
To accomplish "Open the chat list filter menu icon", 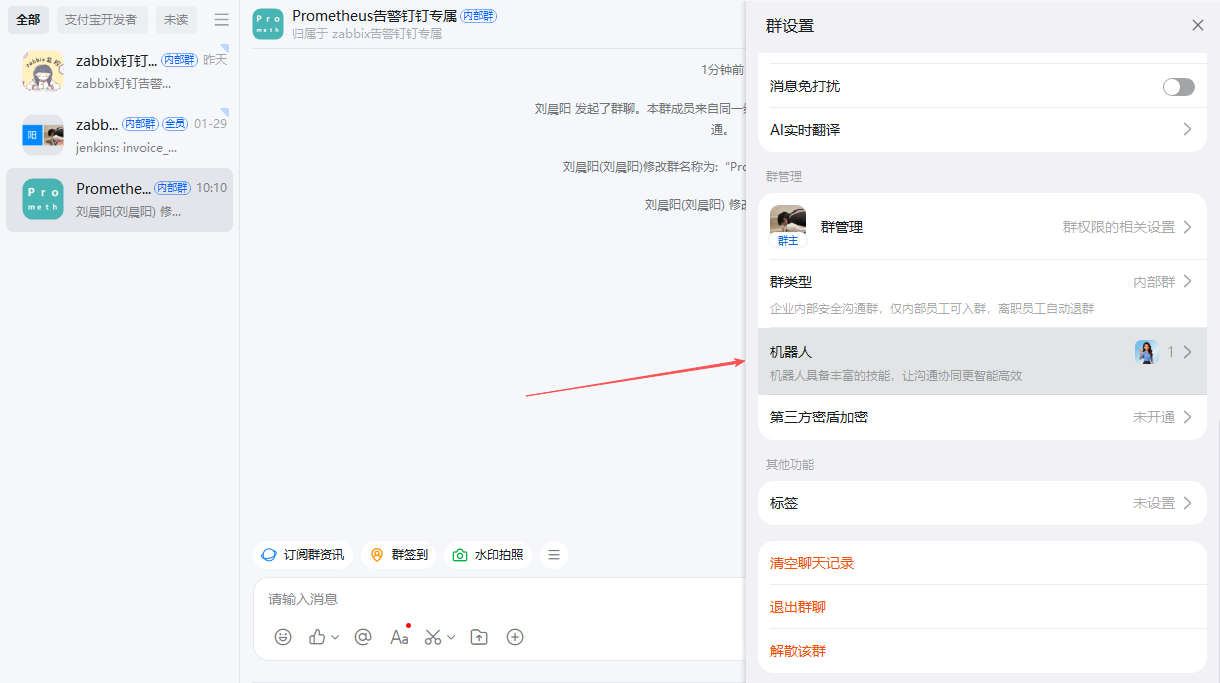I will (x=222, y=20).
